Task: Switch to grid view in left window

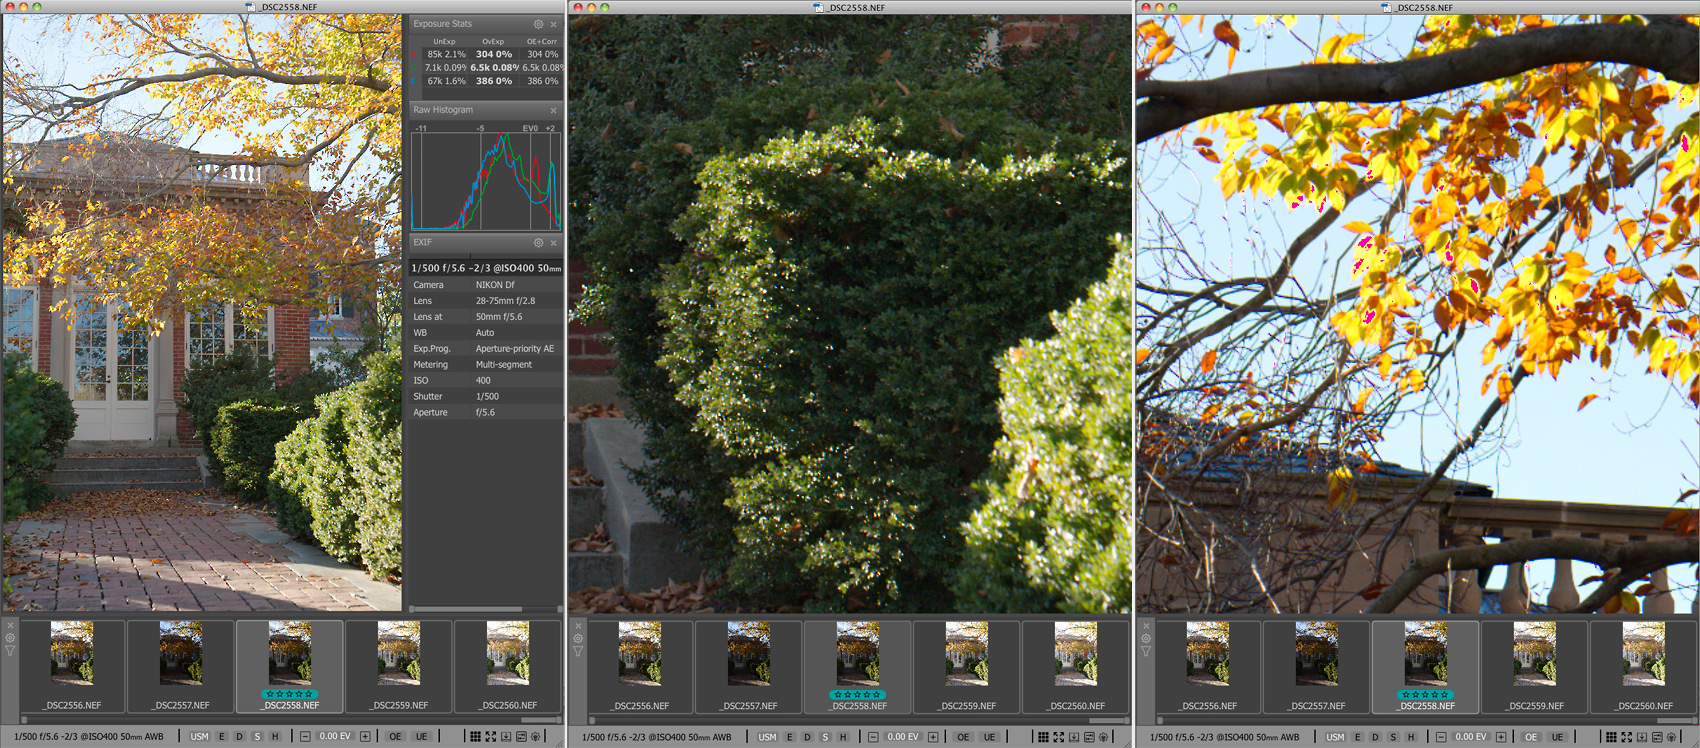Action: click(475, 737)
